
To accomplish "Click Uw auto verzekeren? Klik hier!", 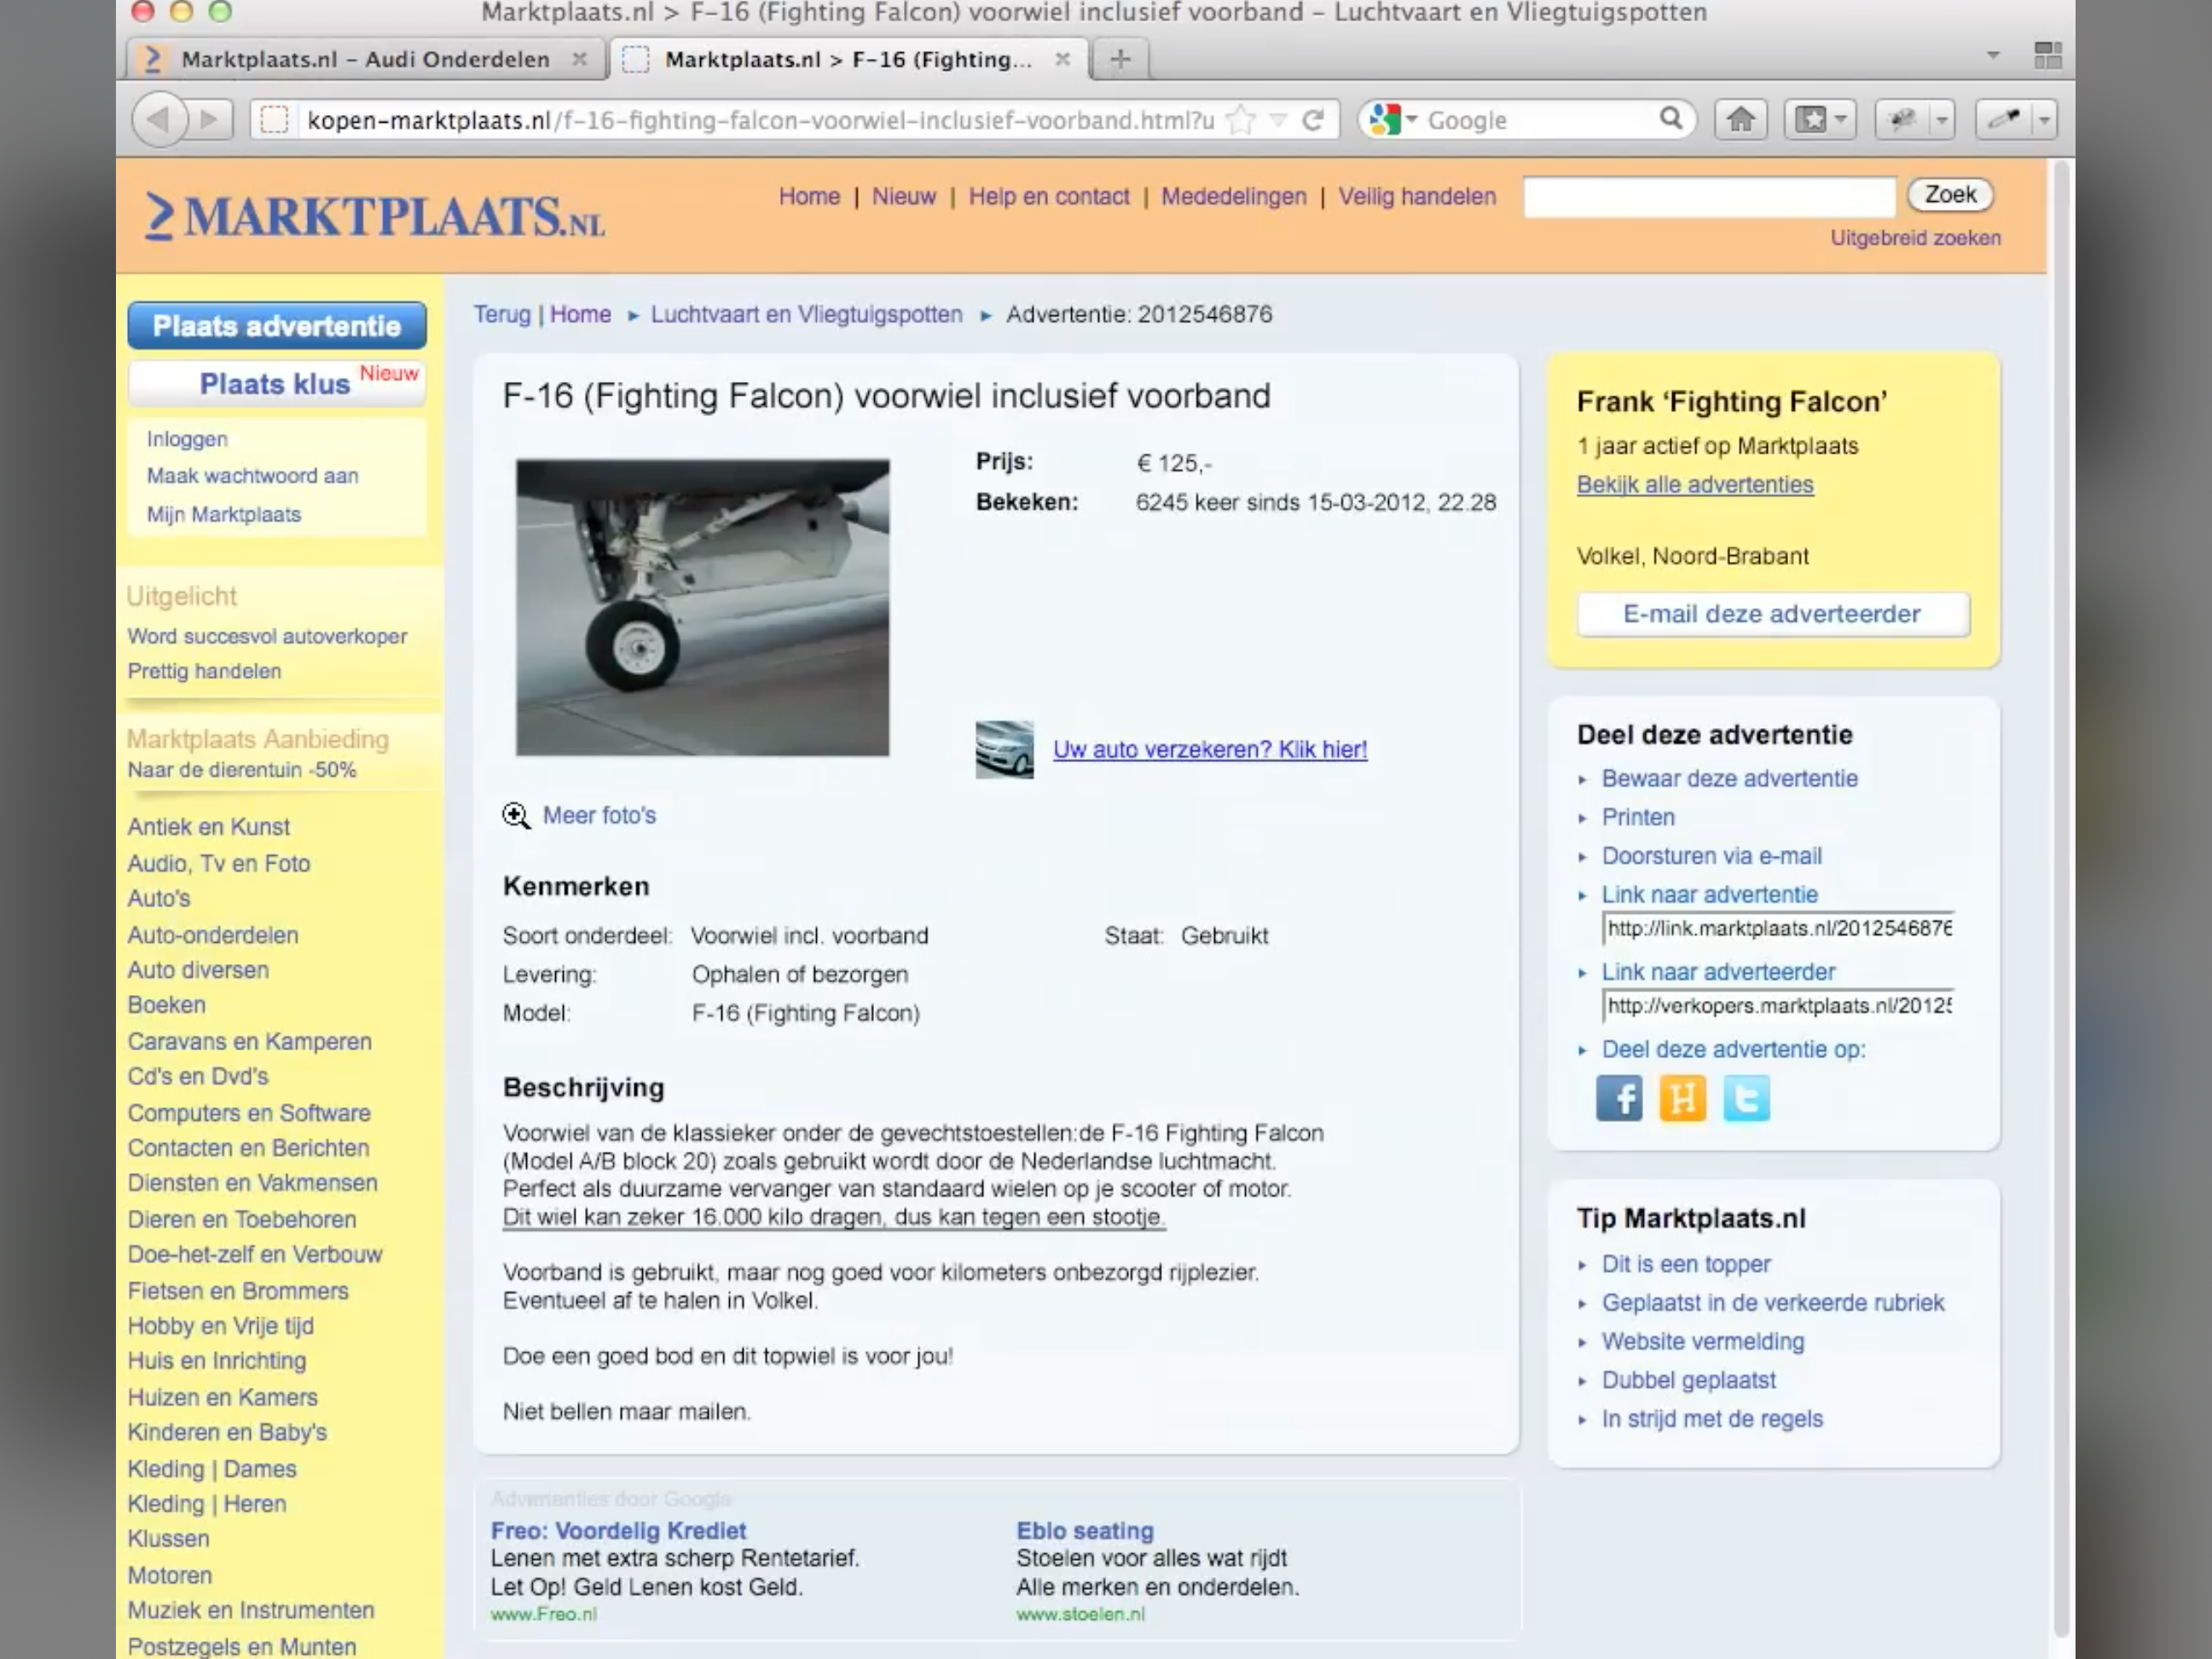I will coord(1210,749).
